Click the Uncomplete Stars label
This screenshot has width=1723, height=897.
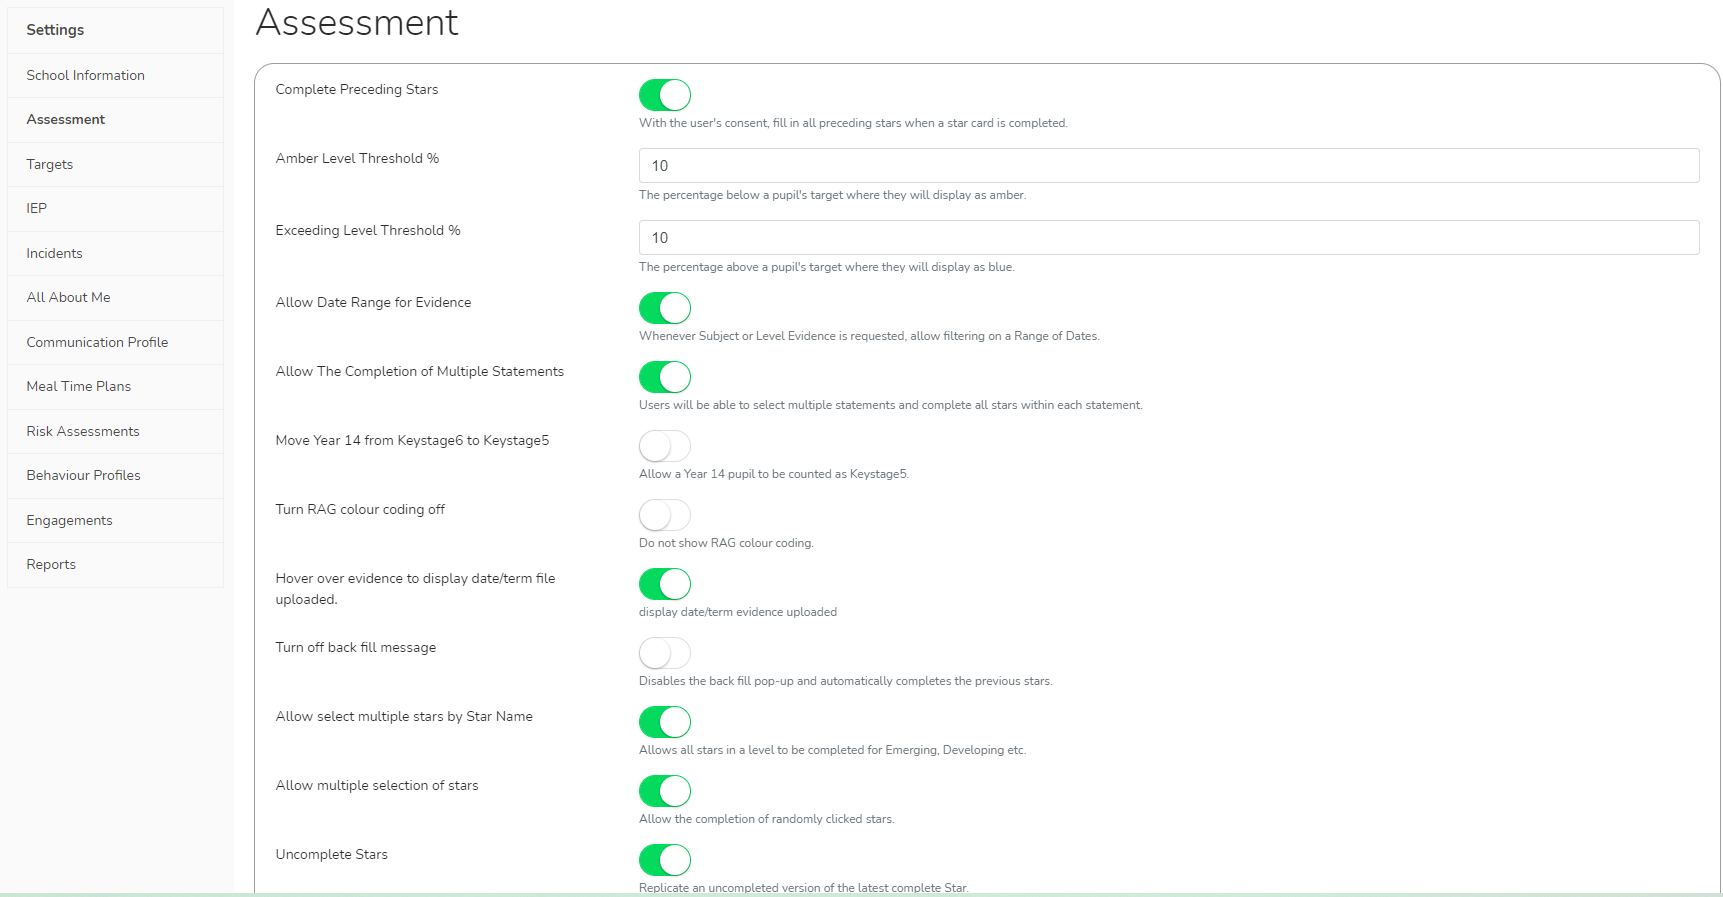point(332,855)
